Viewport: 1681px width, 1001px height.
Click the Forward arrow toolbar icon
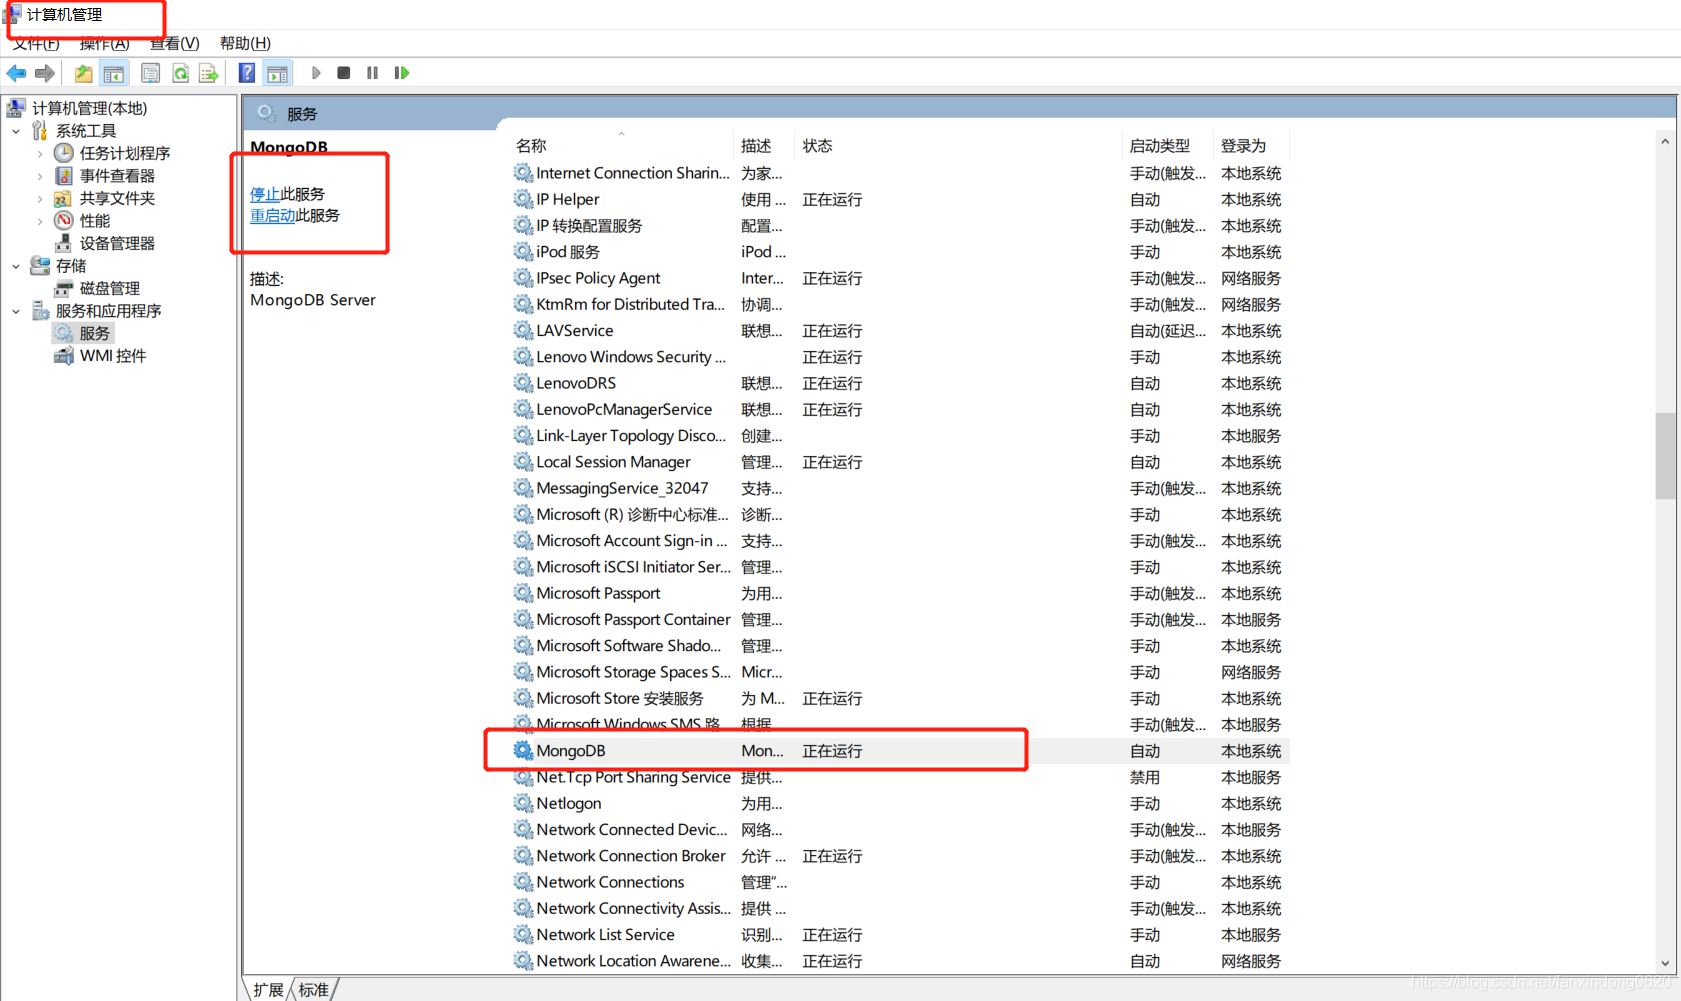(x=44, y=73)
